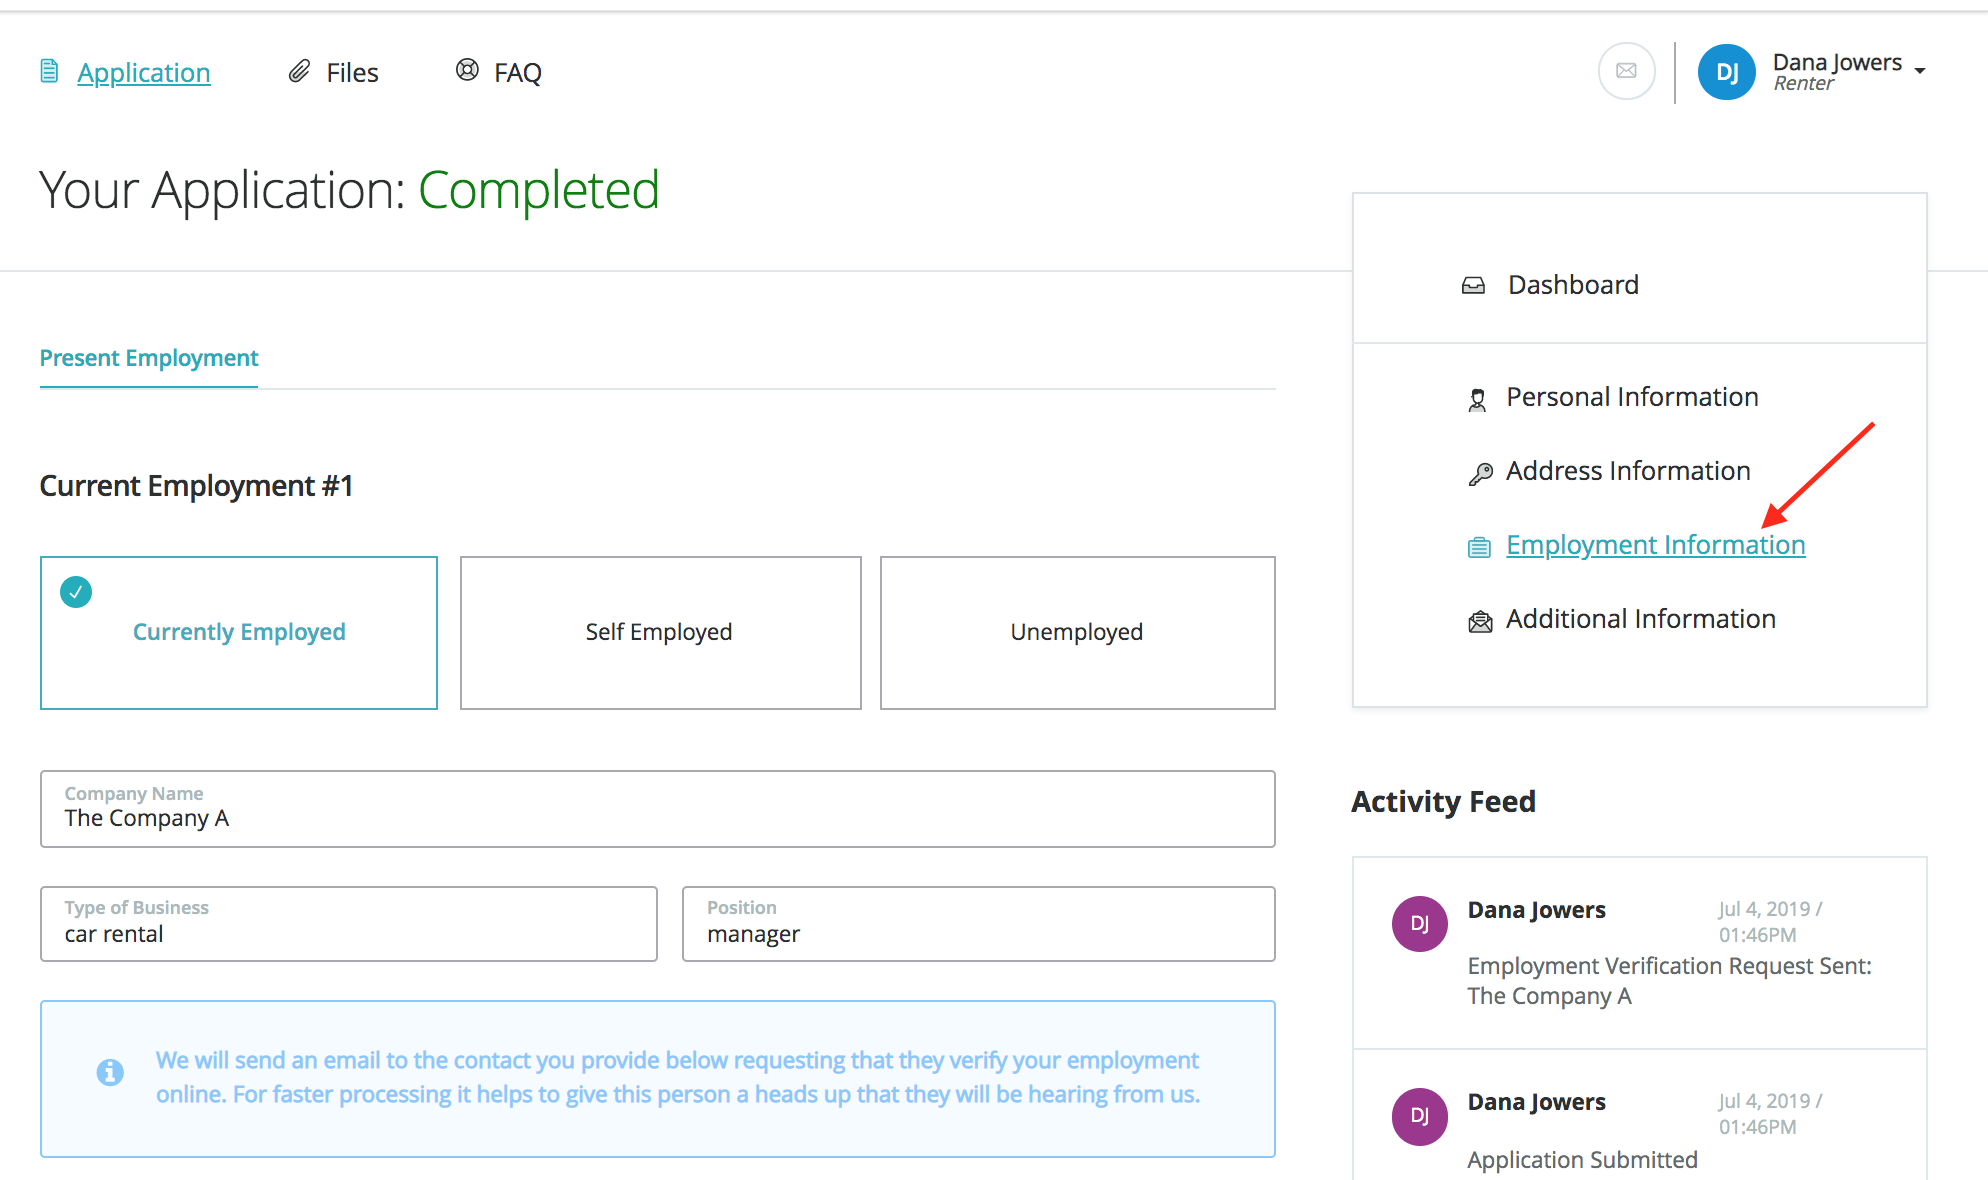Select the Unemployed option

(1077, 632)
